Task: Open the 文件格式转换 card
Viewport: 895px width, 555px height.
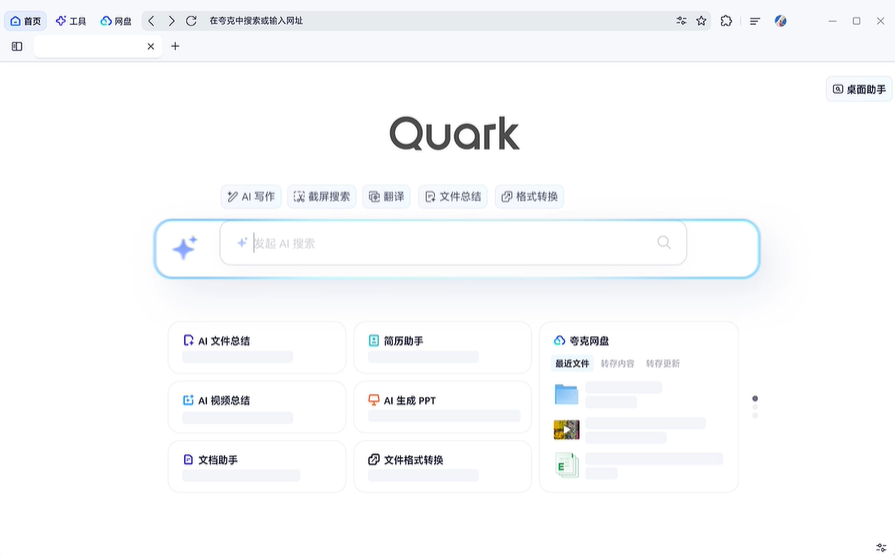Action: click(442, 466)
